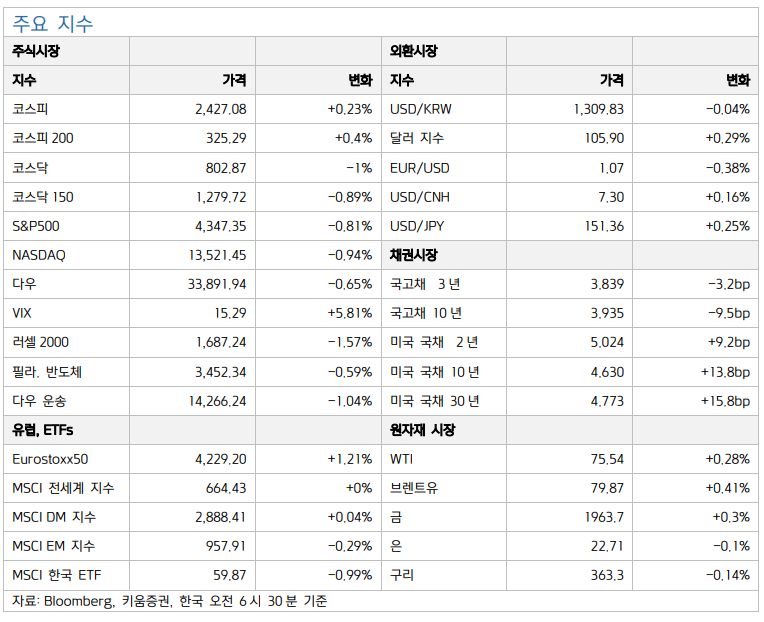Click the MSCI EM 지수 label
Screen dimensions: 764x622
[x=53, y=546]
